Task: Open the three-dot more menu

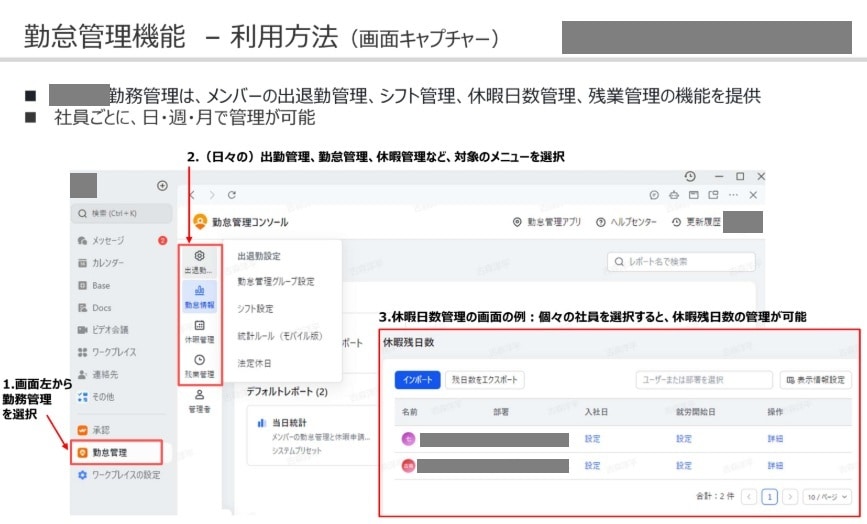Action: click(733, 195)
